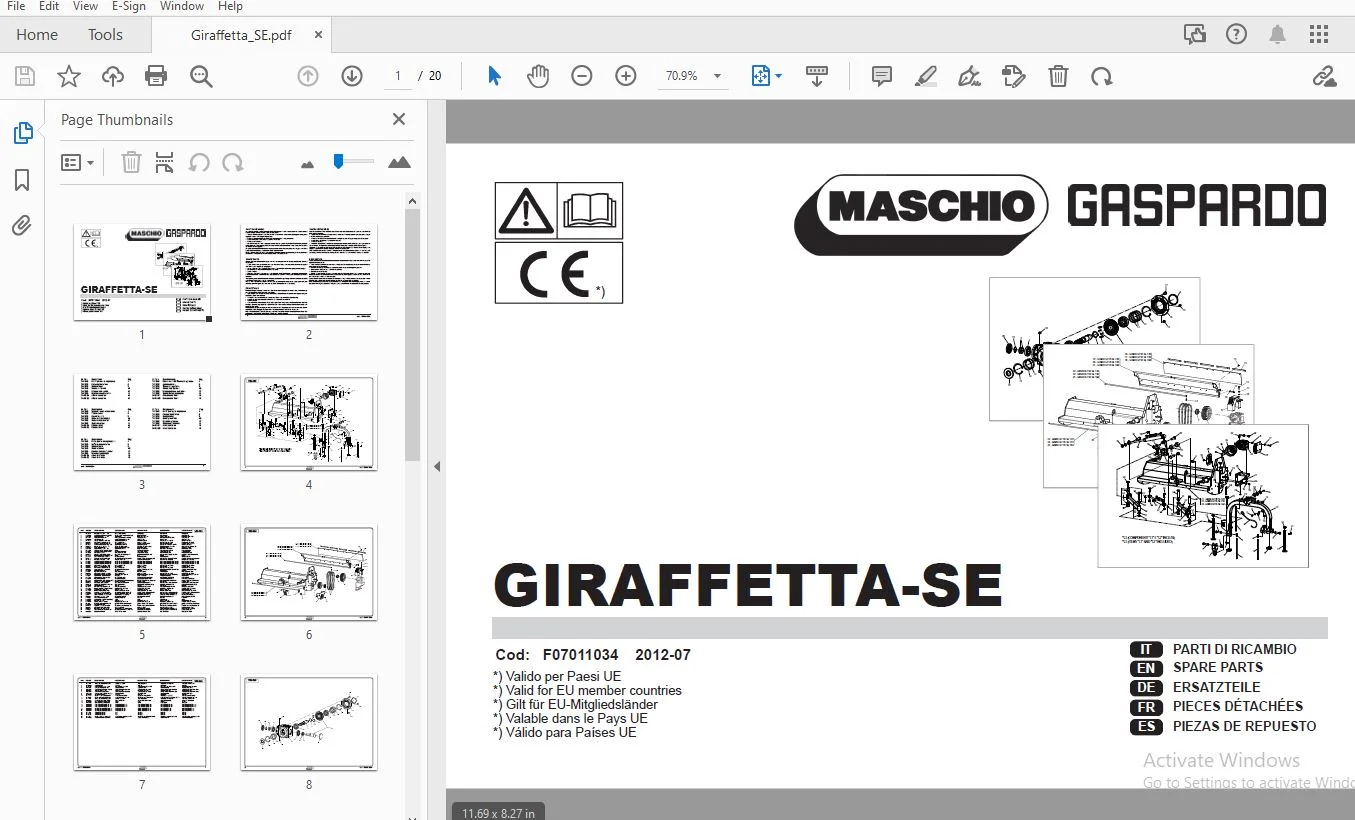Screen dimensions: 1355x820
Task: Open the Edit menu
Action: (x=49, y=6)
